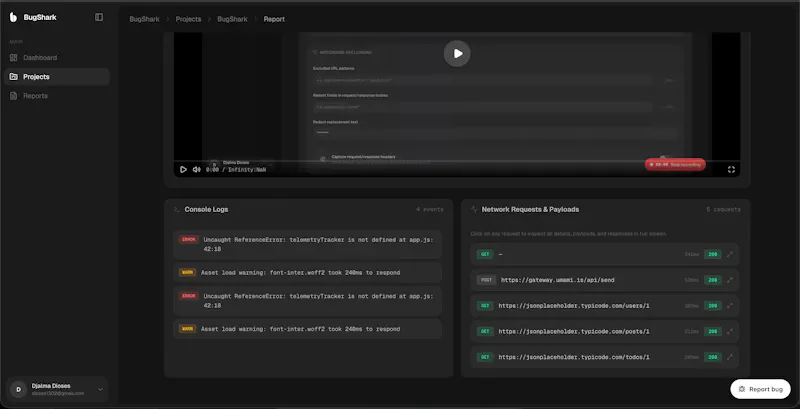Click the Report bug button
800x409 pixels.
[760, 389]
